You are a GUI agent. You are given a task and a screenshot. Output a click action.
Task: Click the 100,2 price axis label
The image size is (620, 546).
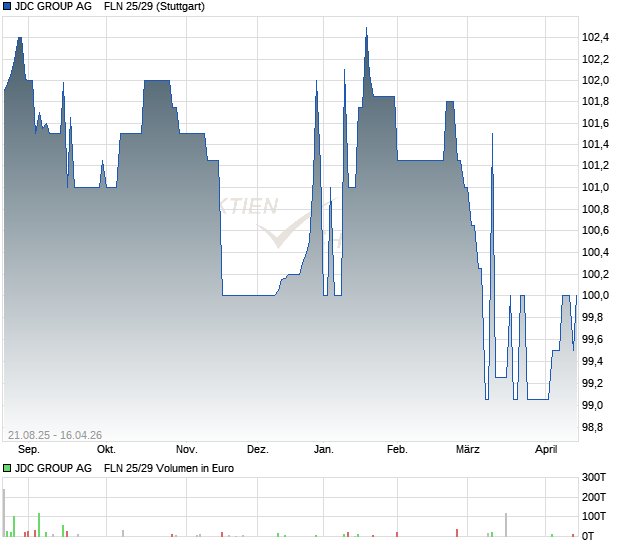pyautogui.click(x=595, y=274)
